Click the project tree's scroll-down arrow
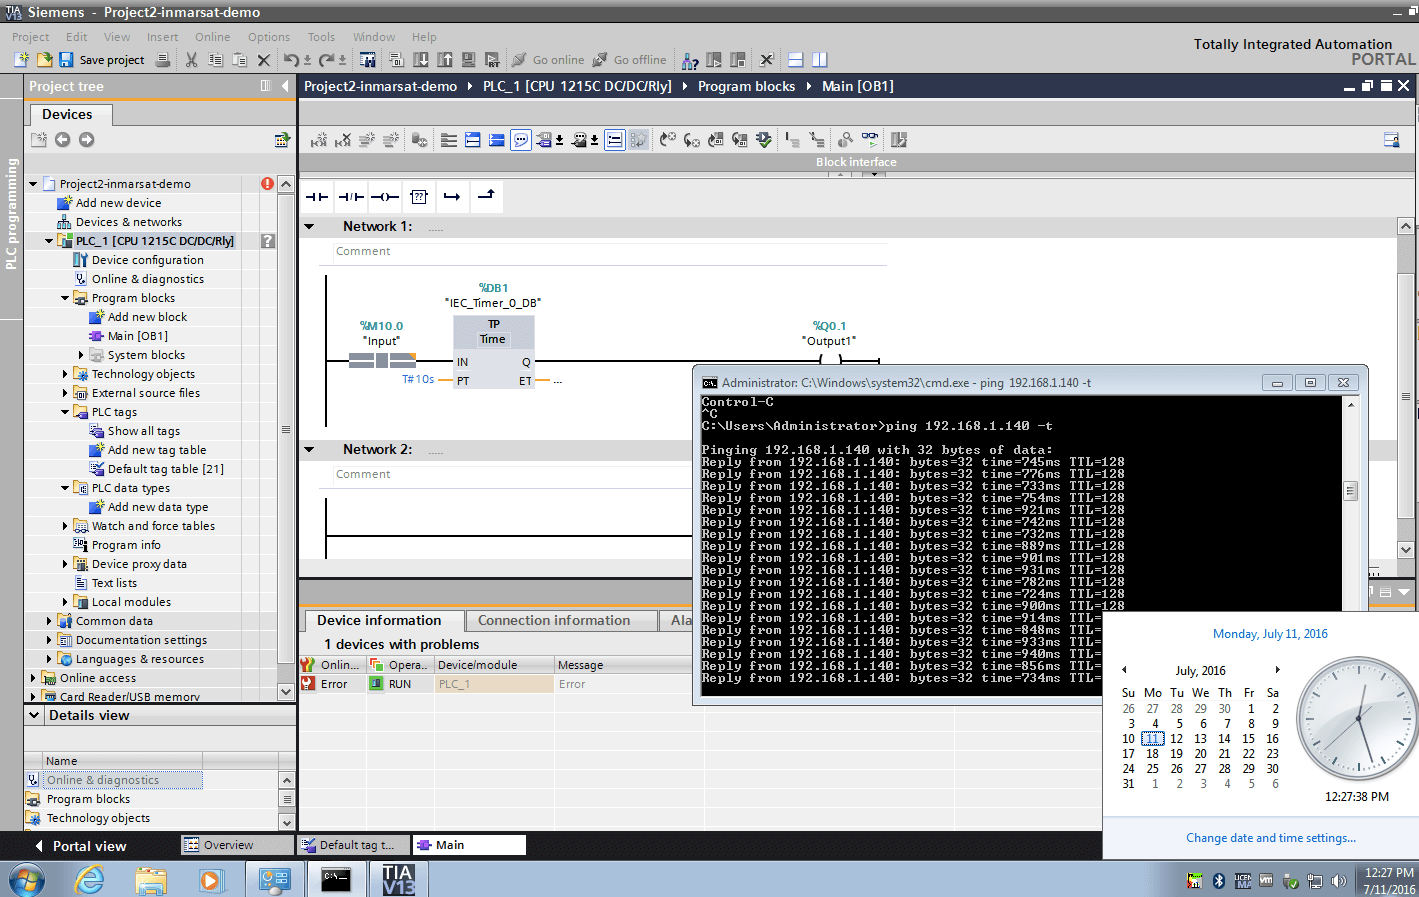The height and width of the screenshot is (897, 1419). [286, 691]
